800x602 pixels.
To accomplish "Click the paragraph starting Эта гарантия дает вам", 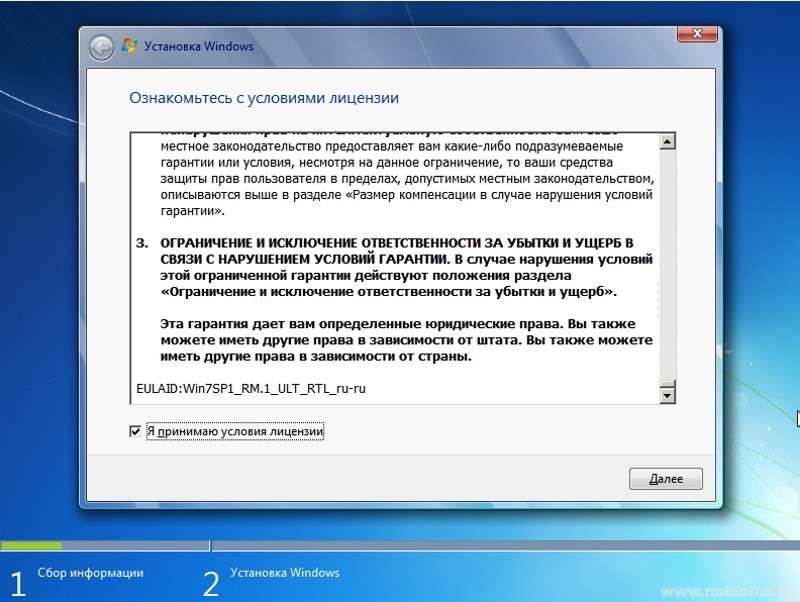I will pyautogui.click(x=406, y=340).
